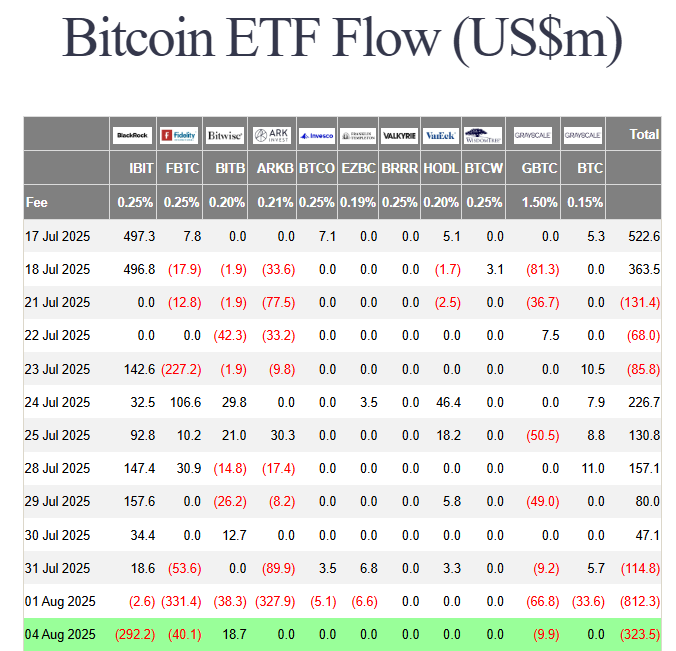Click the ARKB ticker header
Screen dimensions: 676x651
[275, 168]
